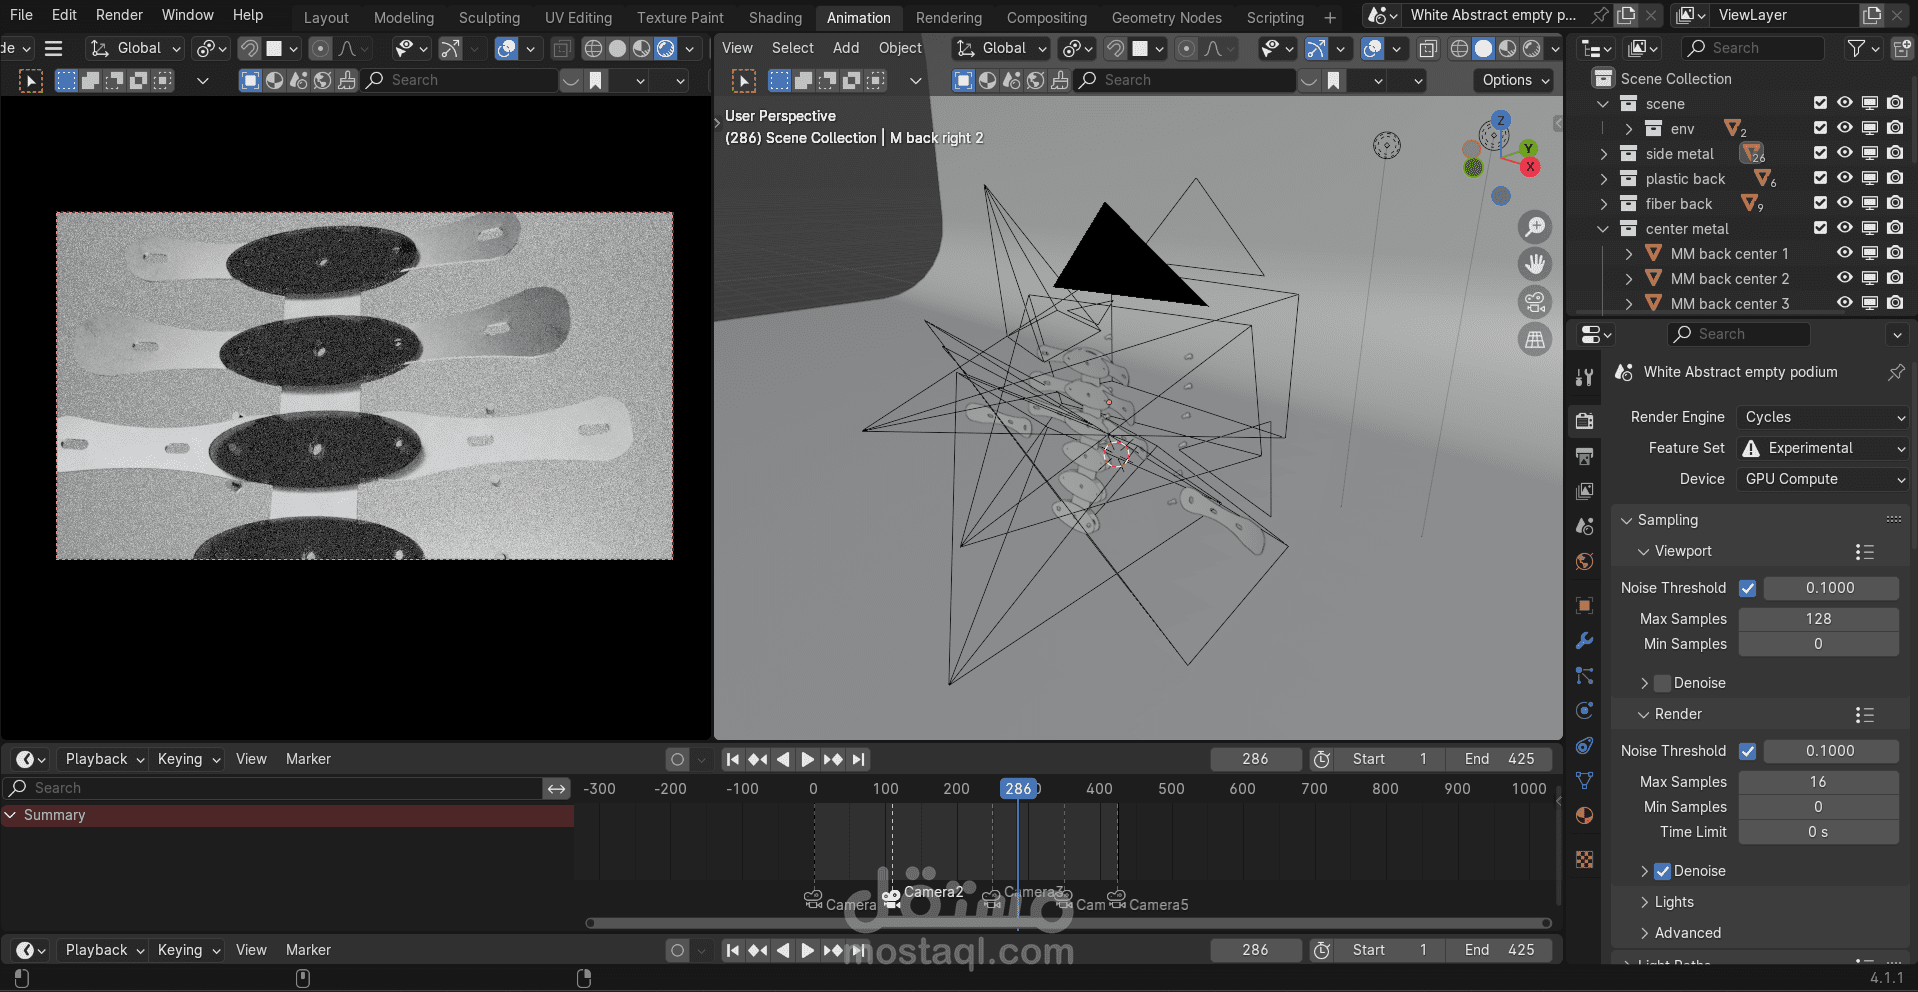Open the Options dropdown in the 3D viewport
The width and height of the screenshot is (1918, 992).
tap(1515, 80)
